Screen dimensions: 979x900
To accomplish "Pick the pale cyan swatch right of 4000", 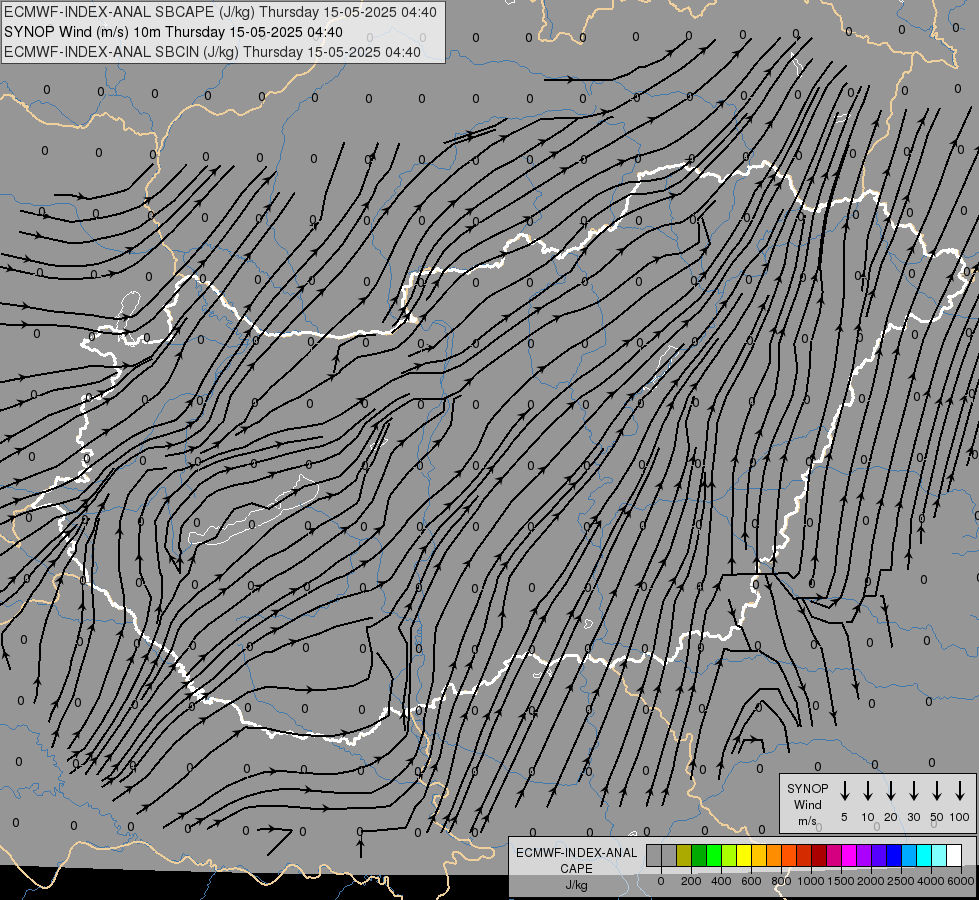I will pyautogui.click(x=938, y=855).
